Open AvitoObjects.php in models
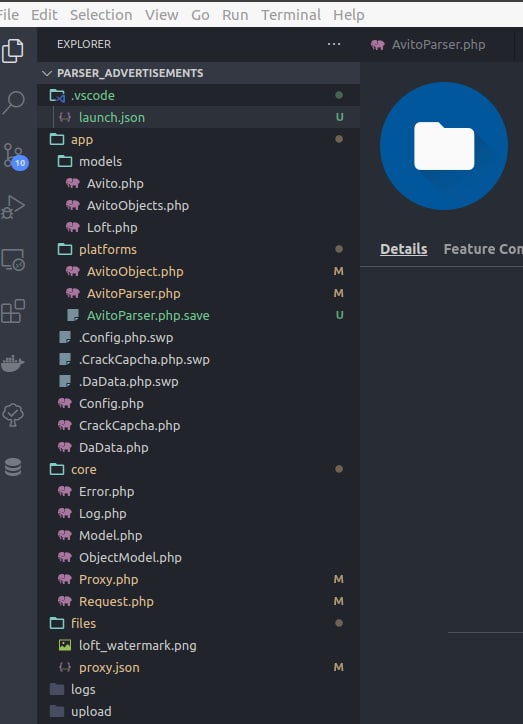523x724 pixels. point(198,205)
